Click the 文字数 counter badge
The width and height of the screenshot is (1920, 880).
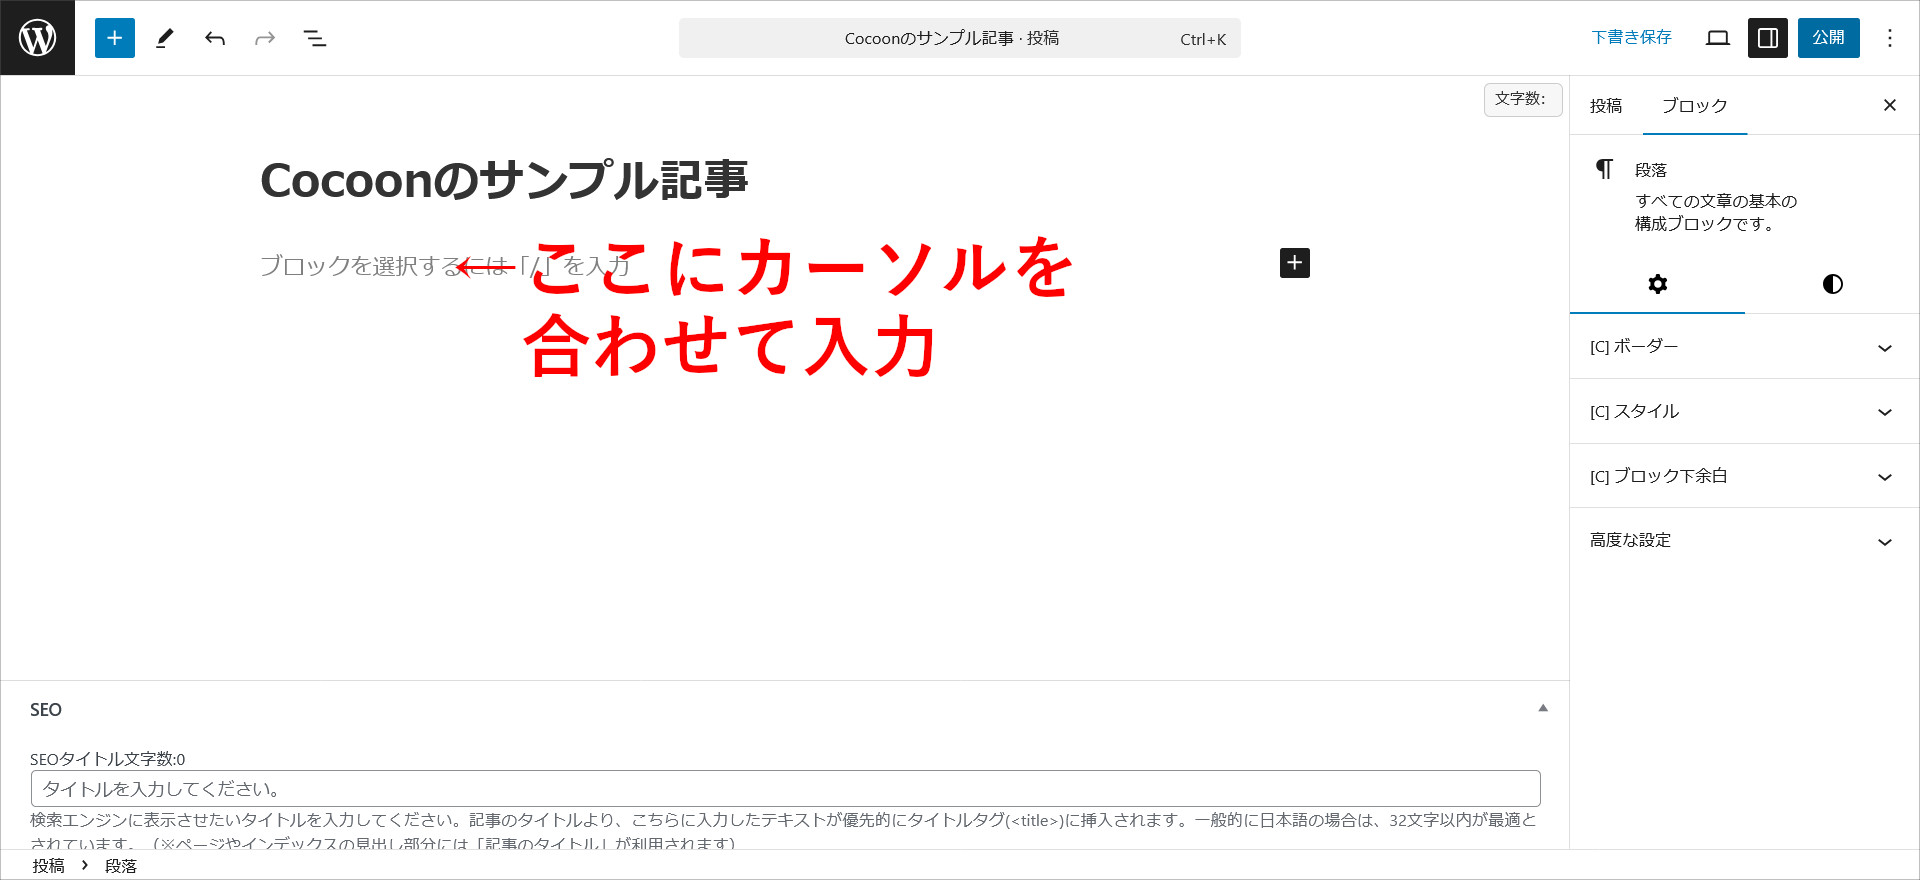1522,99
